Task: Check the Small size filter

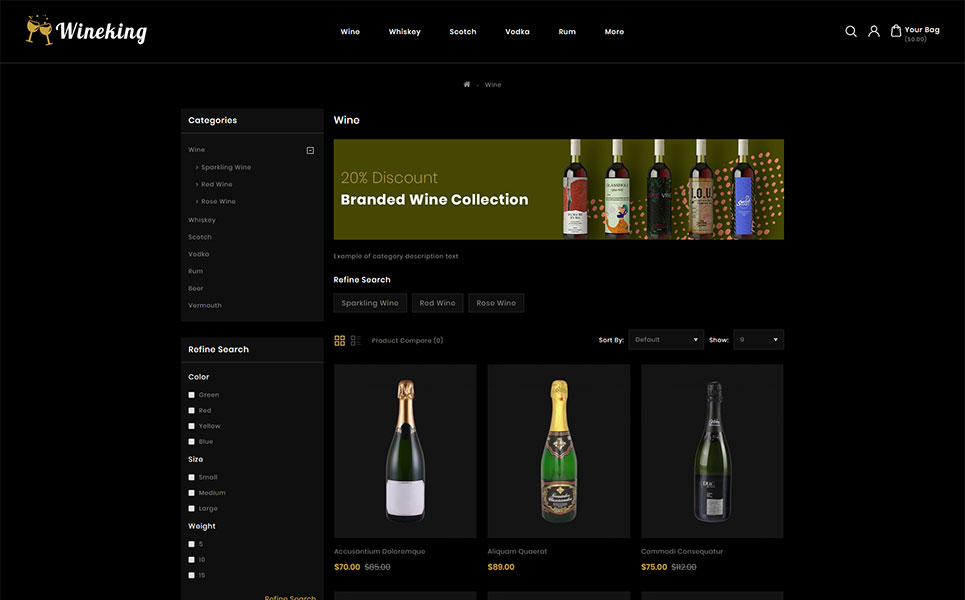Action: click(x=191, y=478)
